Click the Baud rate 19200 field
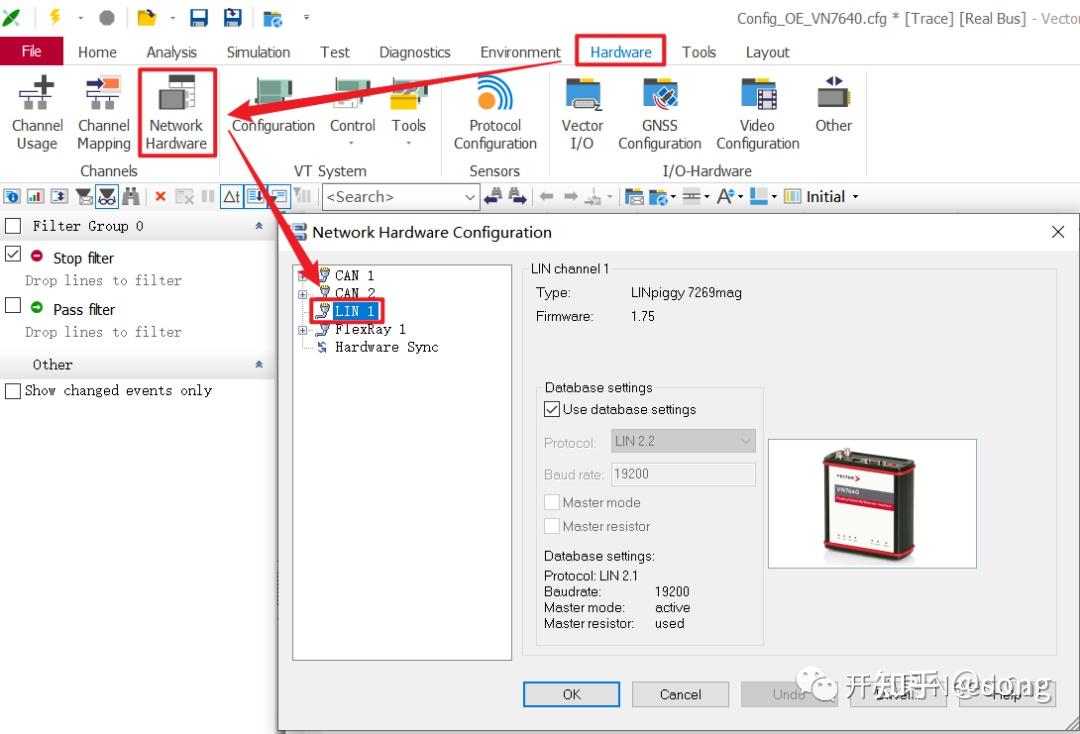Image resolution: width=1080 pixels, height=734 pixels. pos(683,474)
